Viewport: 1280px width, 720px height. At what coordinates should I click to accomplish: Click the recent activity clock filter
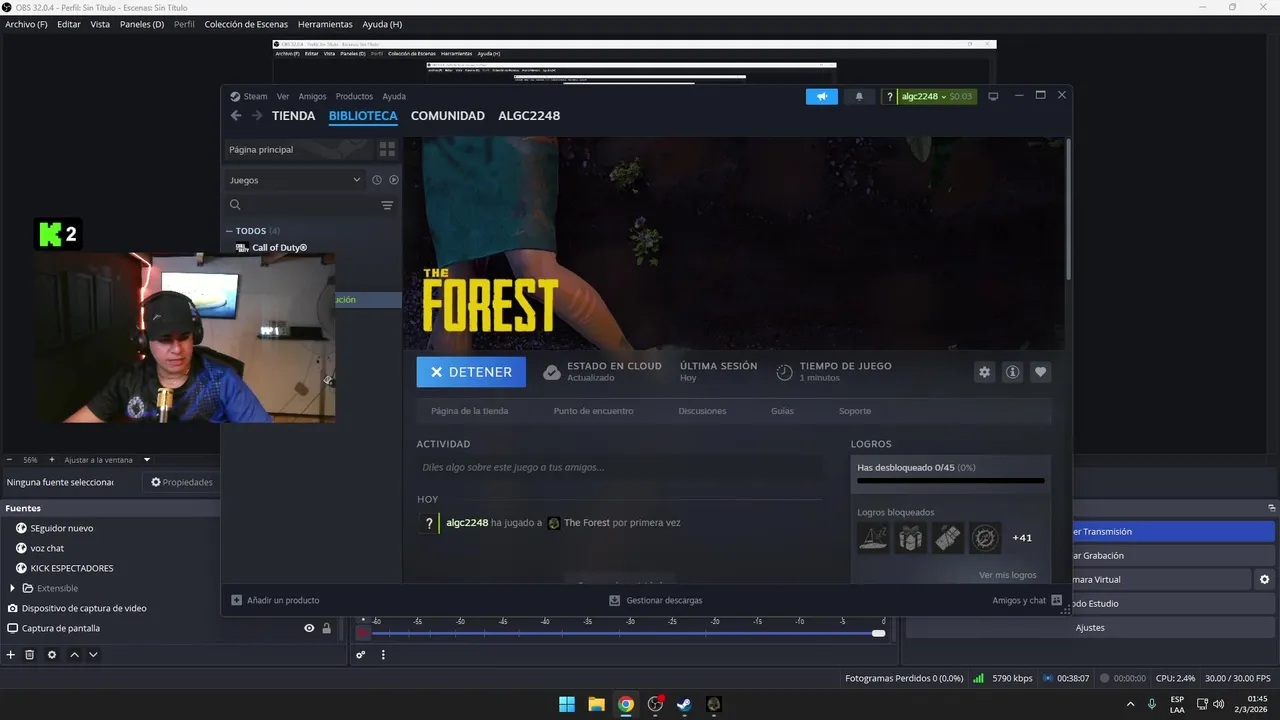pos(377,180)
